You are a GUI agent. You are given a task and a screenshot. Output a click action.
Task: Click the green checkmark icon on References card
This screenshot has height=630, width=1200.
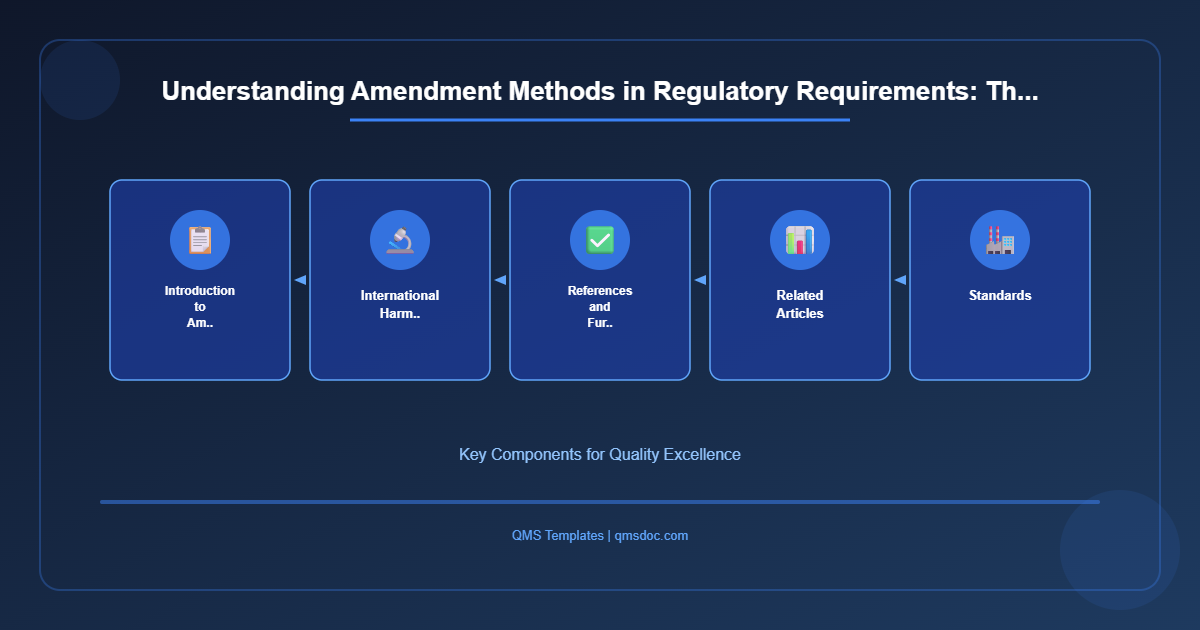coord(600,240)
